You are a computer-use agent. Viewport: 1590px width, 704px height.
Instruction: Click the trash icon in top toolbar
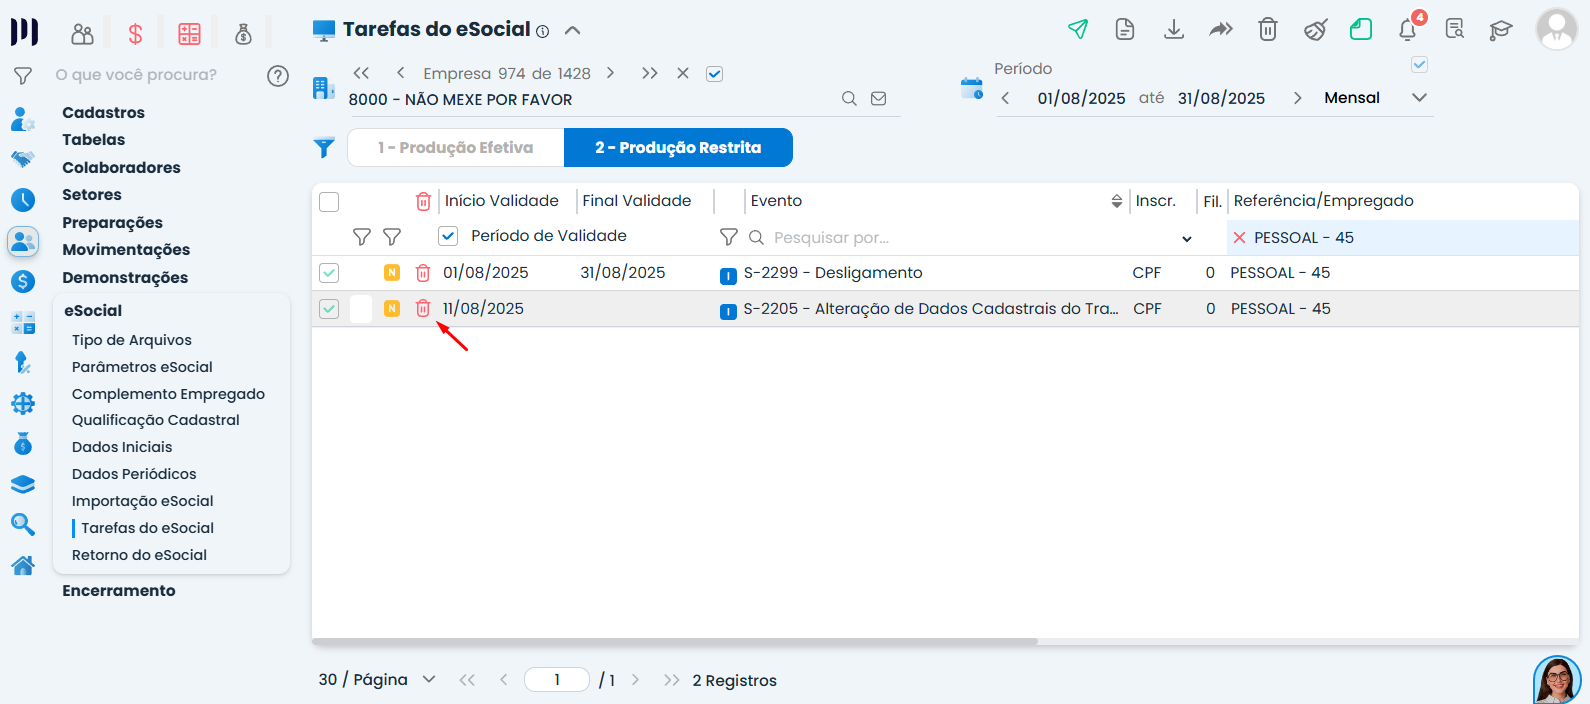1268,29
